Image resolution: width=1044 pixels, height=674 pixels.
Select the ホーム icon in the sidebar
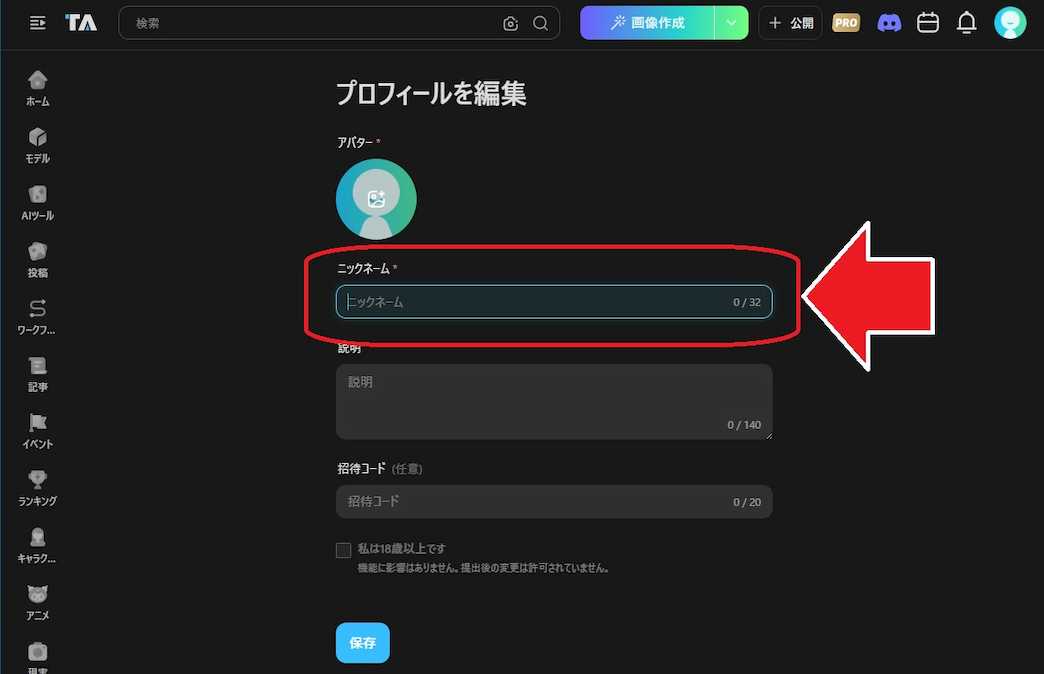(37, 80)
